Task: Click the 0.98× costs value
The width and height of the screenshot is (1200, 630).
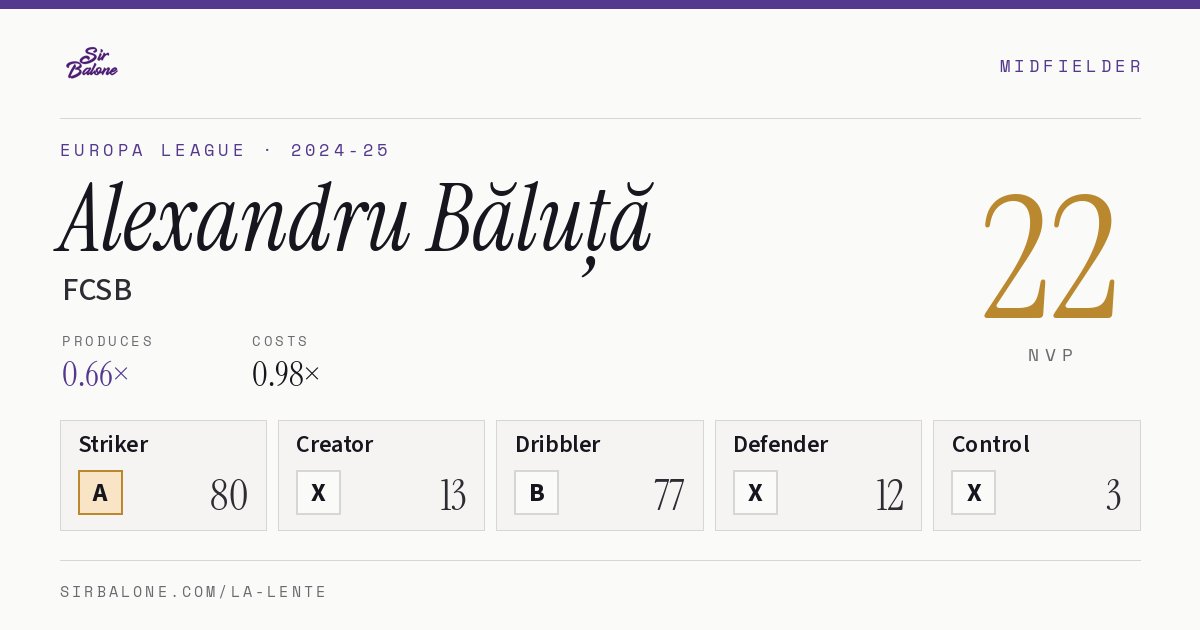Action: pos(286,374)
